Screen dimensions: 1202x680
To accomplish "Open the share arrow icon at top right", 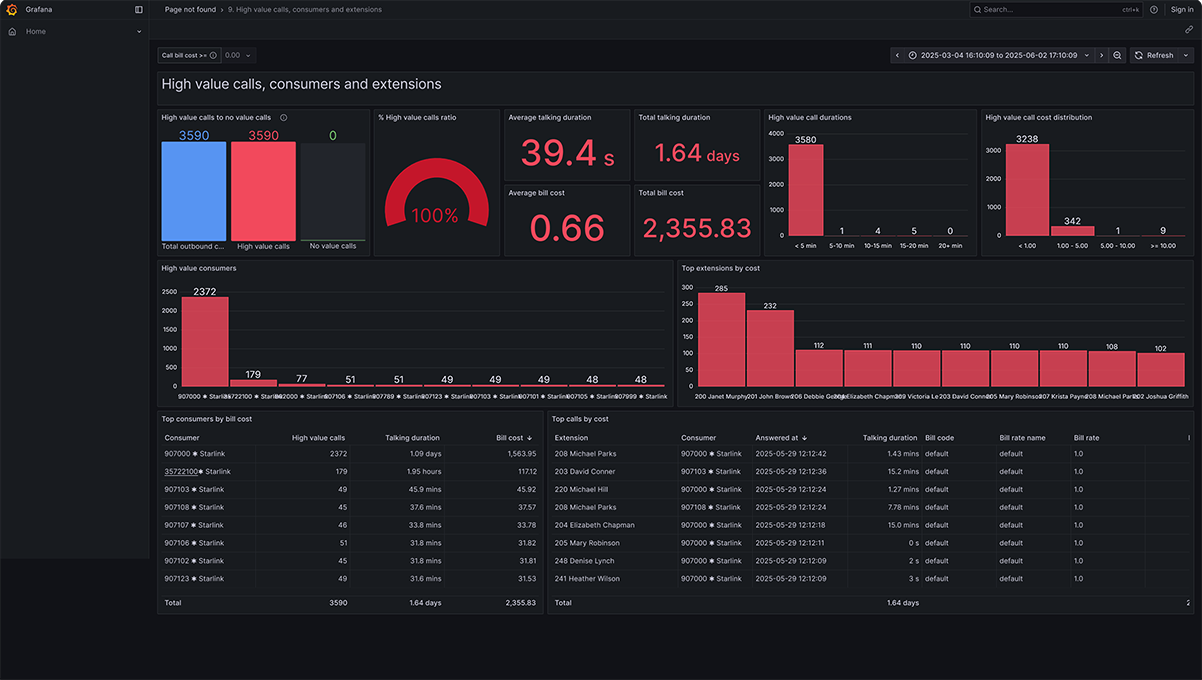I will (x=1188, y=29).
